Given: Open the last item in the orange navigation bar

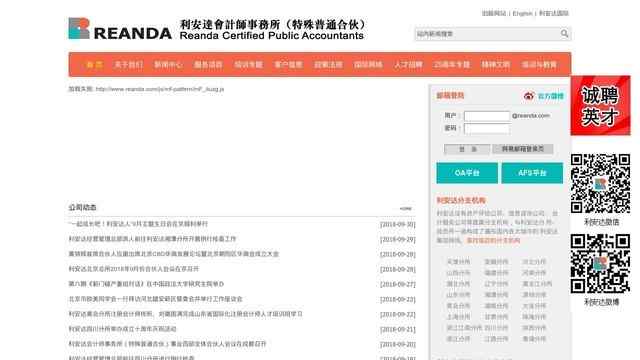Looking at the screenshot, I should click(539, 64).
